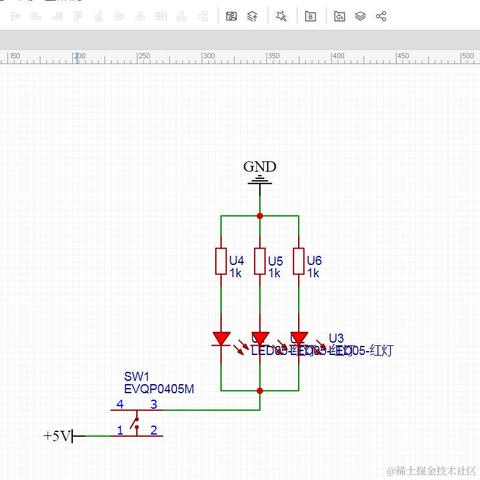Screen dimensions: 480x480
Task: Open the stacked layers icon in toolbar
Action: tap(360, 16)
